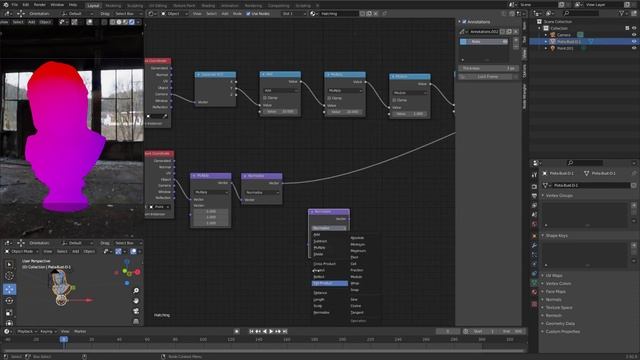Choose Subtract in the vector operation menu
This screenshot has height=360, width=640.
coord(320,241)
